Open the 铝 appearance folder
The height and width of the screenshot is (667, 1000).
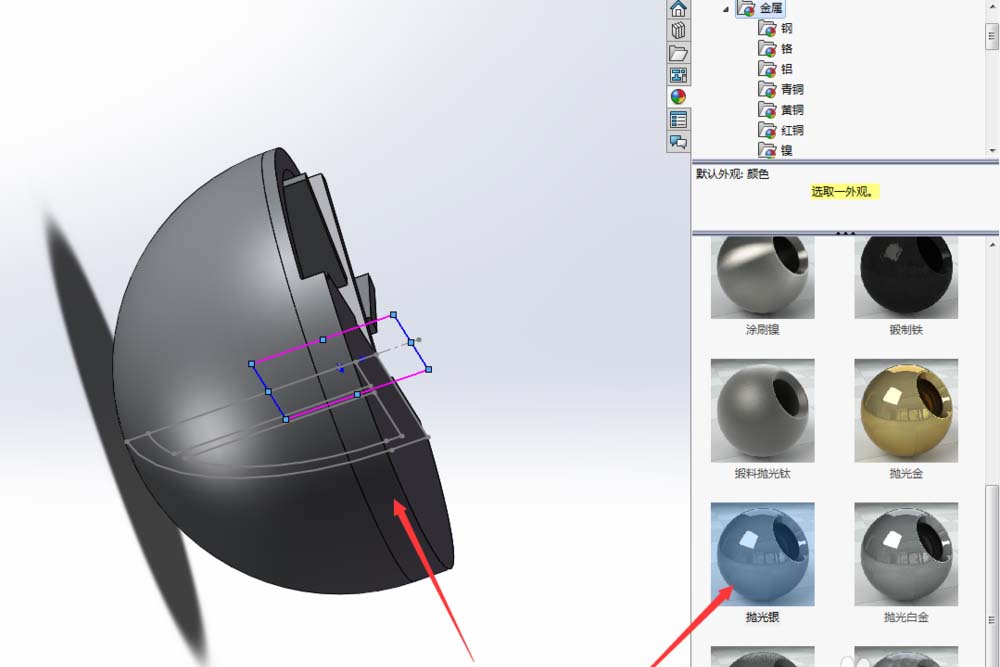tap(776, 69)
